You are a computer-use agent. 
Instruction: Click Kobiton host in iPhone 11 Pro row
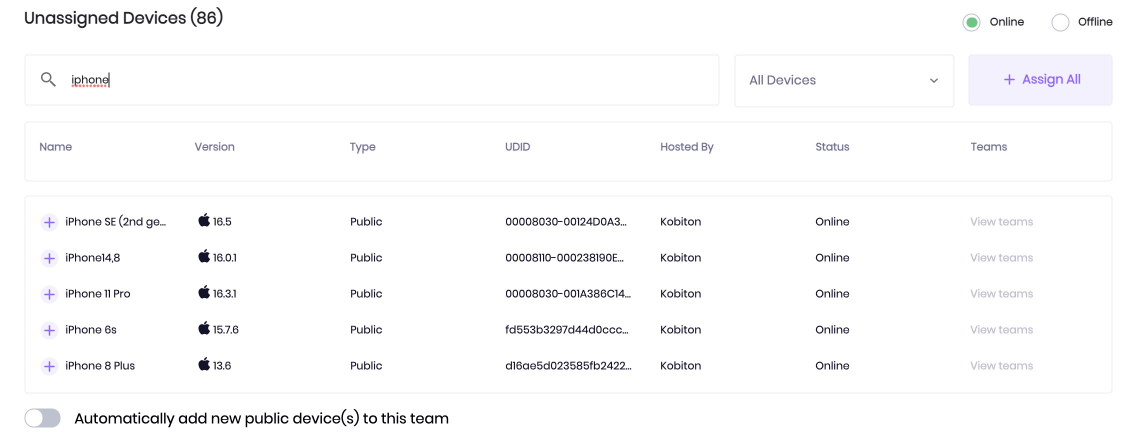click(680, 294)
